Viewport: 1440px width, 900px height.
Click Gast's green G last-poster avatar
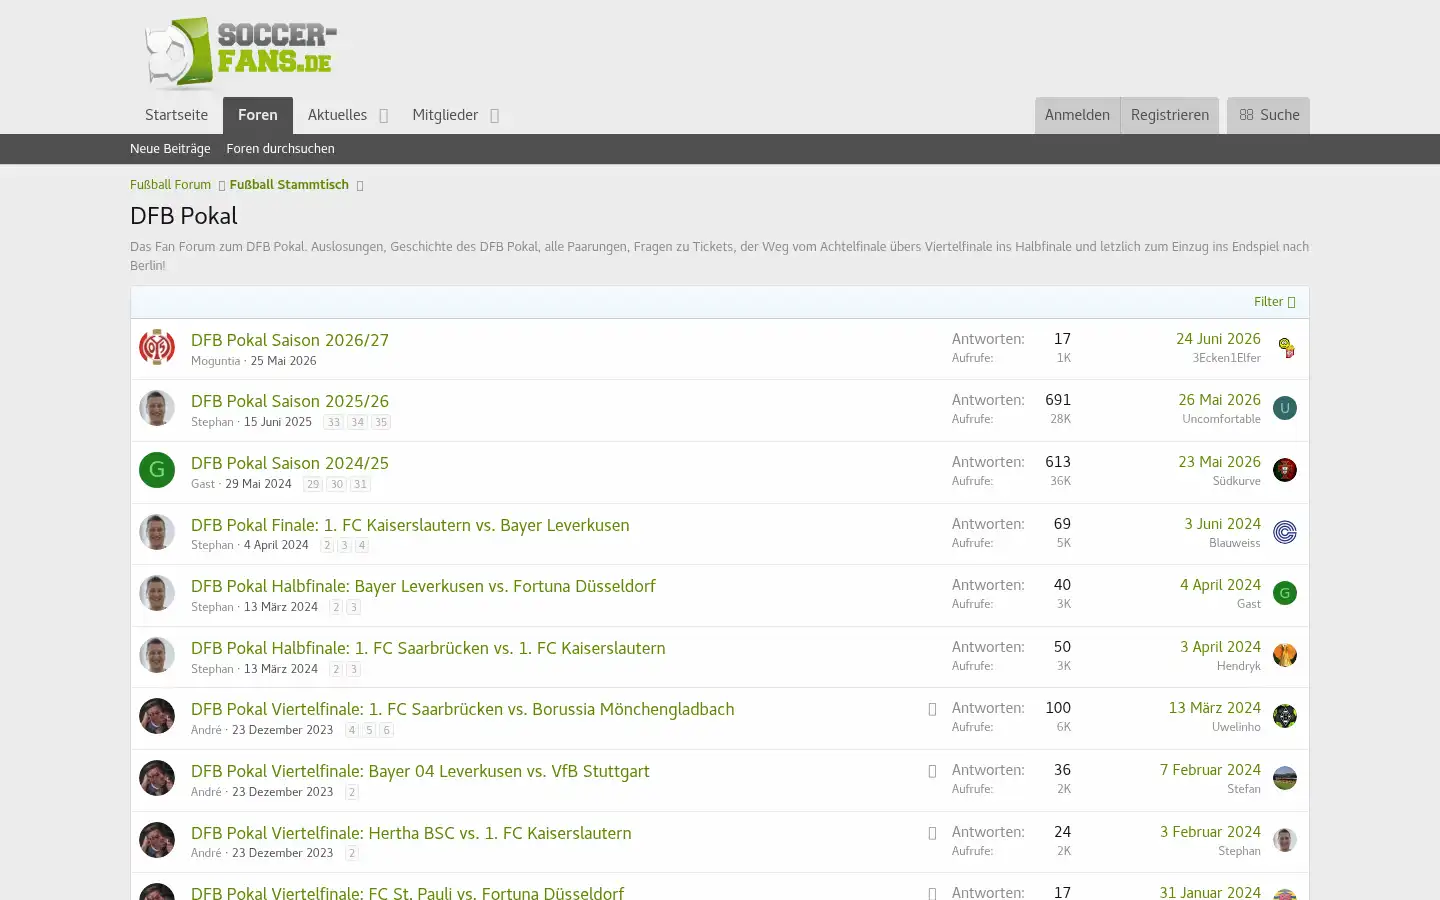click(x=1285, y=593)
